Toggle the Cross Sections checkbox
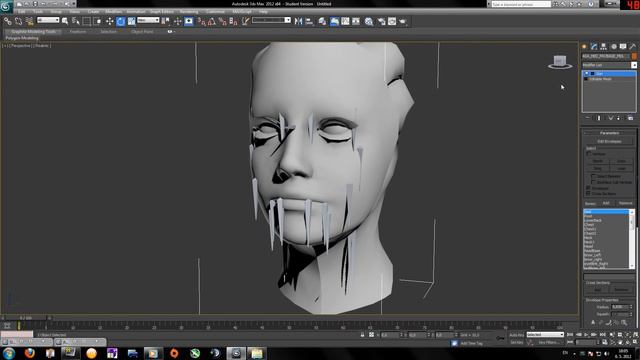This screenshot has height=360, width=640. [588, 193]
